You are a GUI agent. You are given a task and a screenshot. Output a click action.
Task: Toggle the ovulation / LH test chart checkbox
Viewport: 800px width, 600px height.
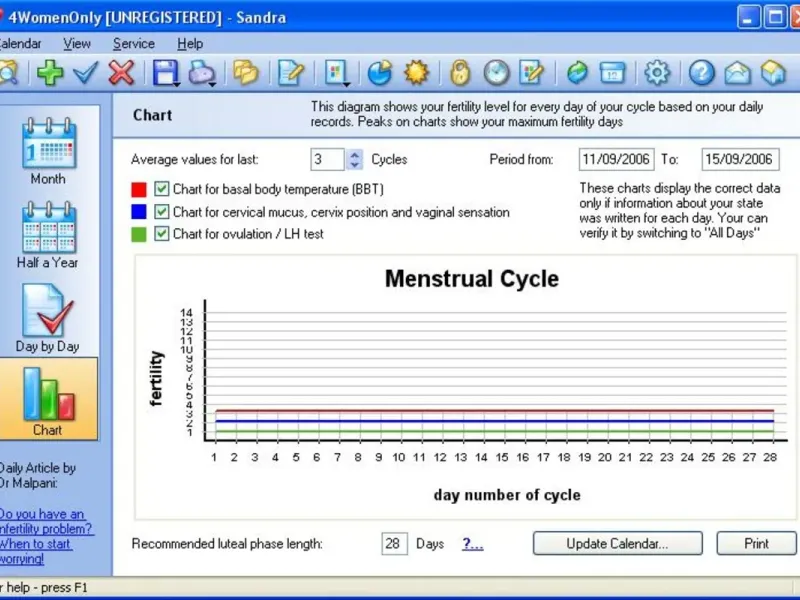pyautogui.click(x=161, y=234)
